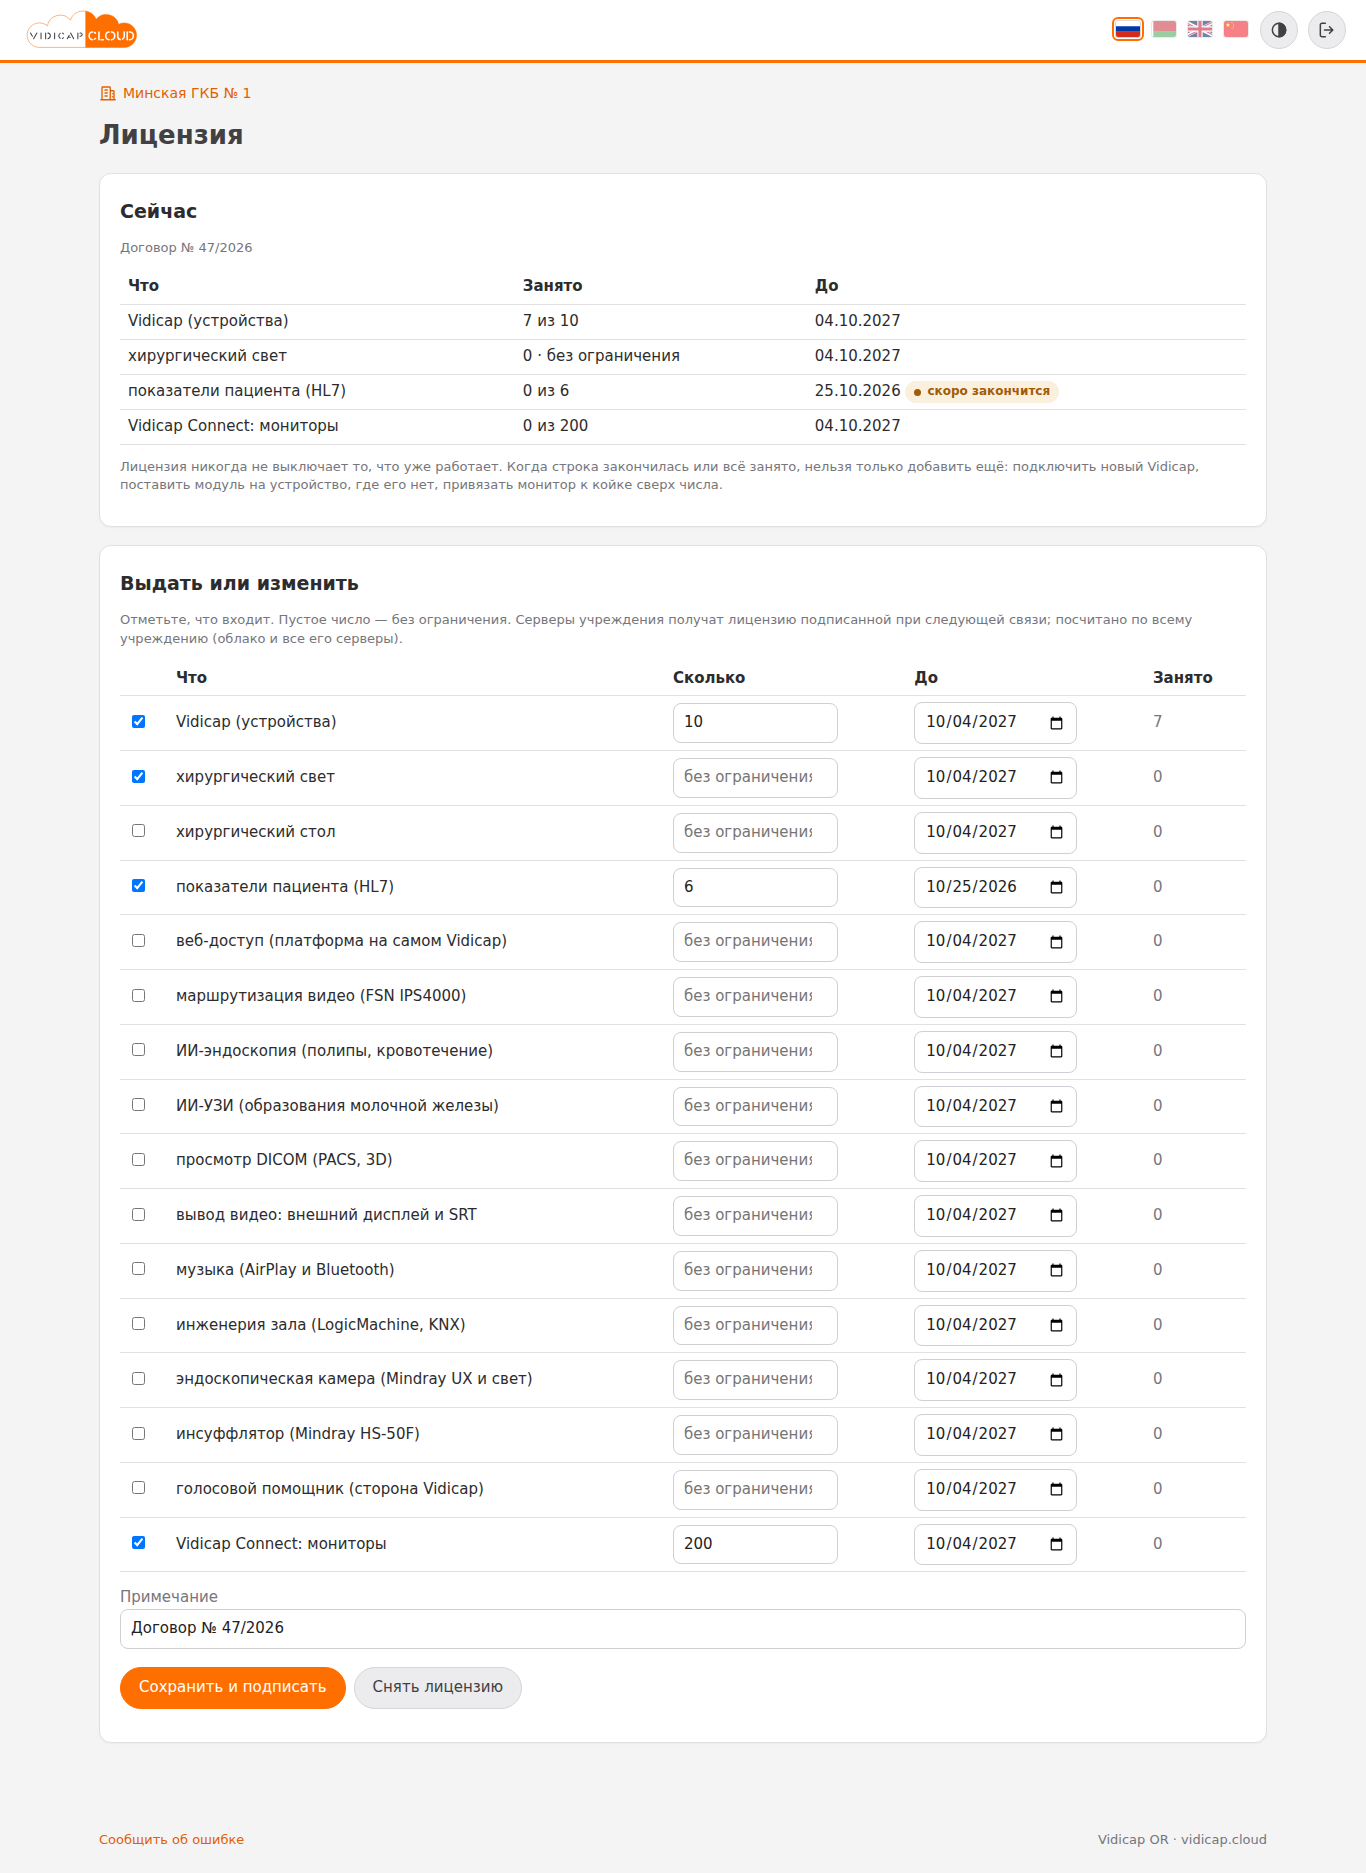Check the просмотр DICOM (PACS, 3D) box

(x=139, y=1160)
